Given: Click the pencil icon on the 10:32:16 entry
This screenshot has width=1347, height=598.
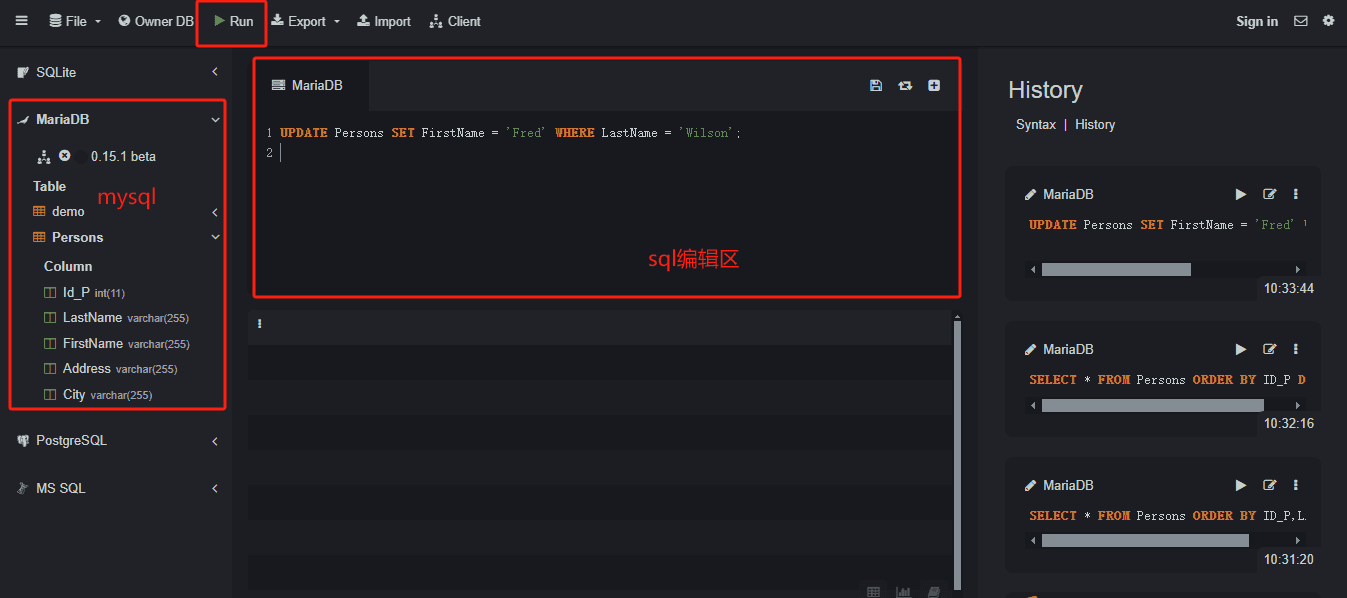Looking at the screenshot, I should [x=1031, y=349].
